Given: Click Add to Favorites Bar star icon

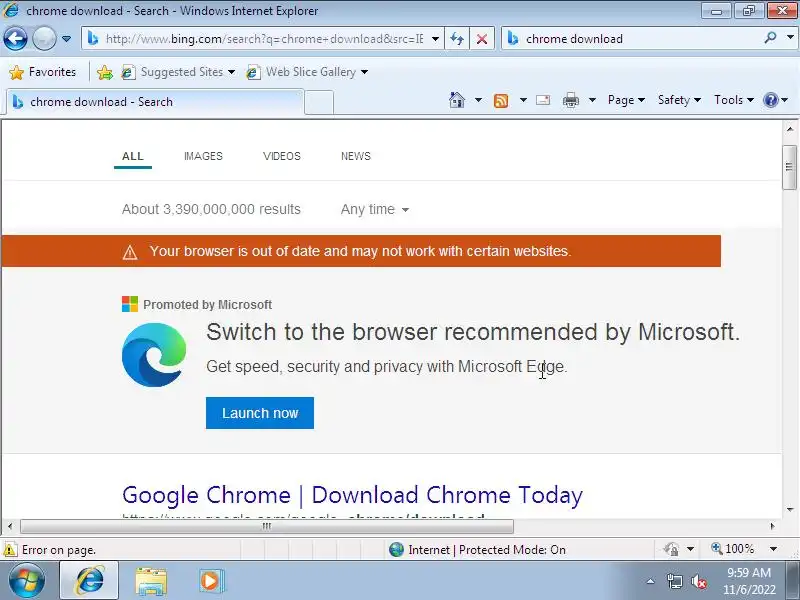Looking at the screenshot, I should (x=105, y=72).
